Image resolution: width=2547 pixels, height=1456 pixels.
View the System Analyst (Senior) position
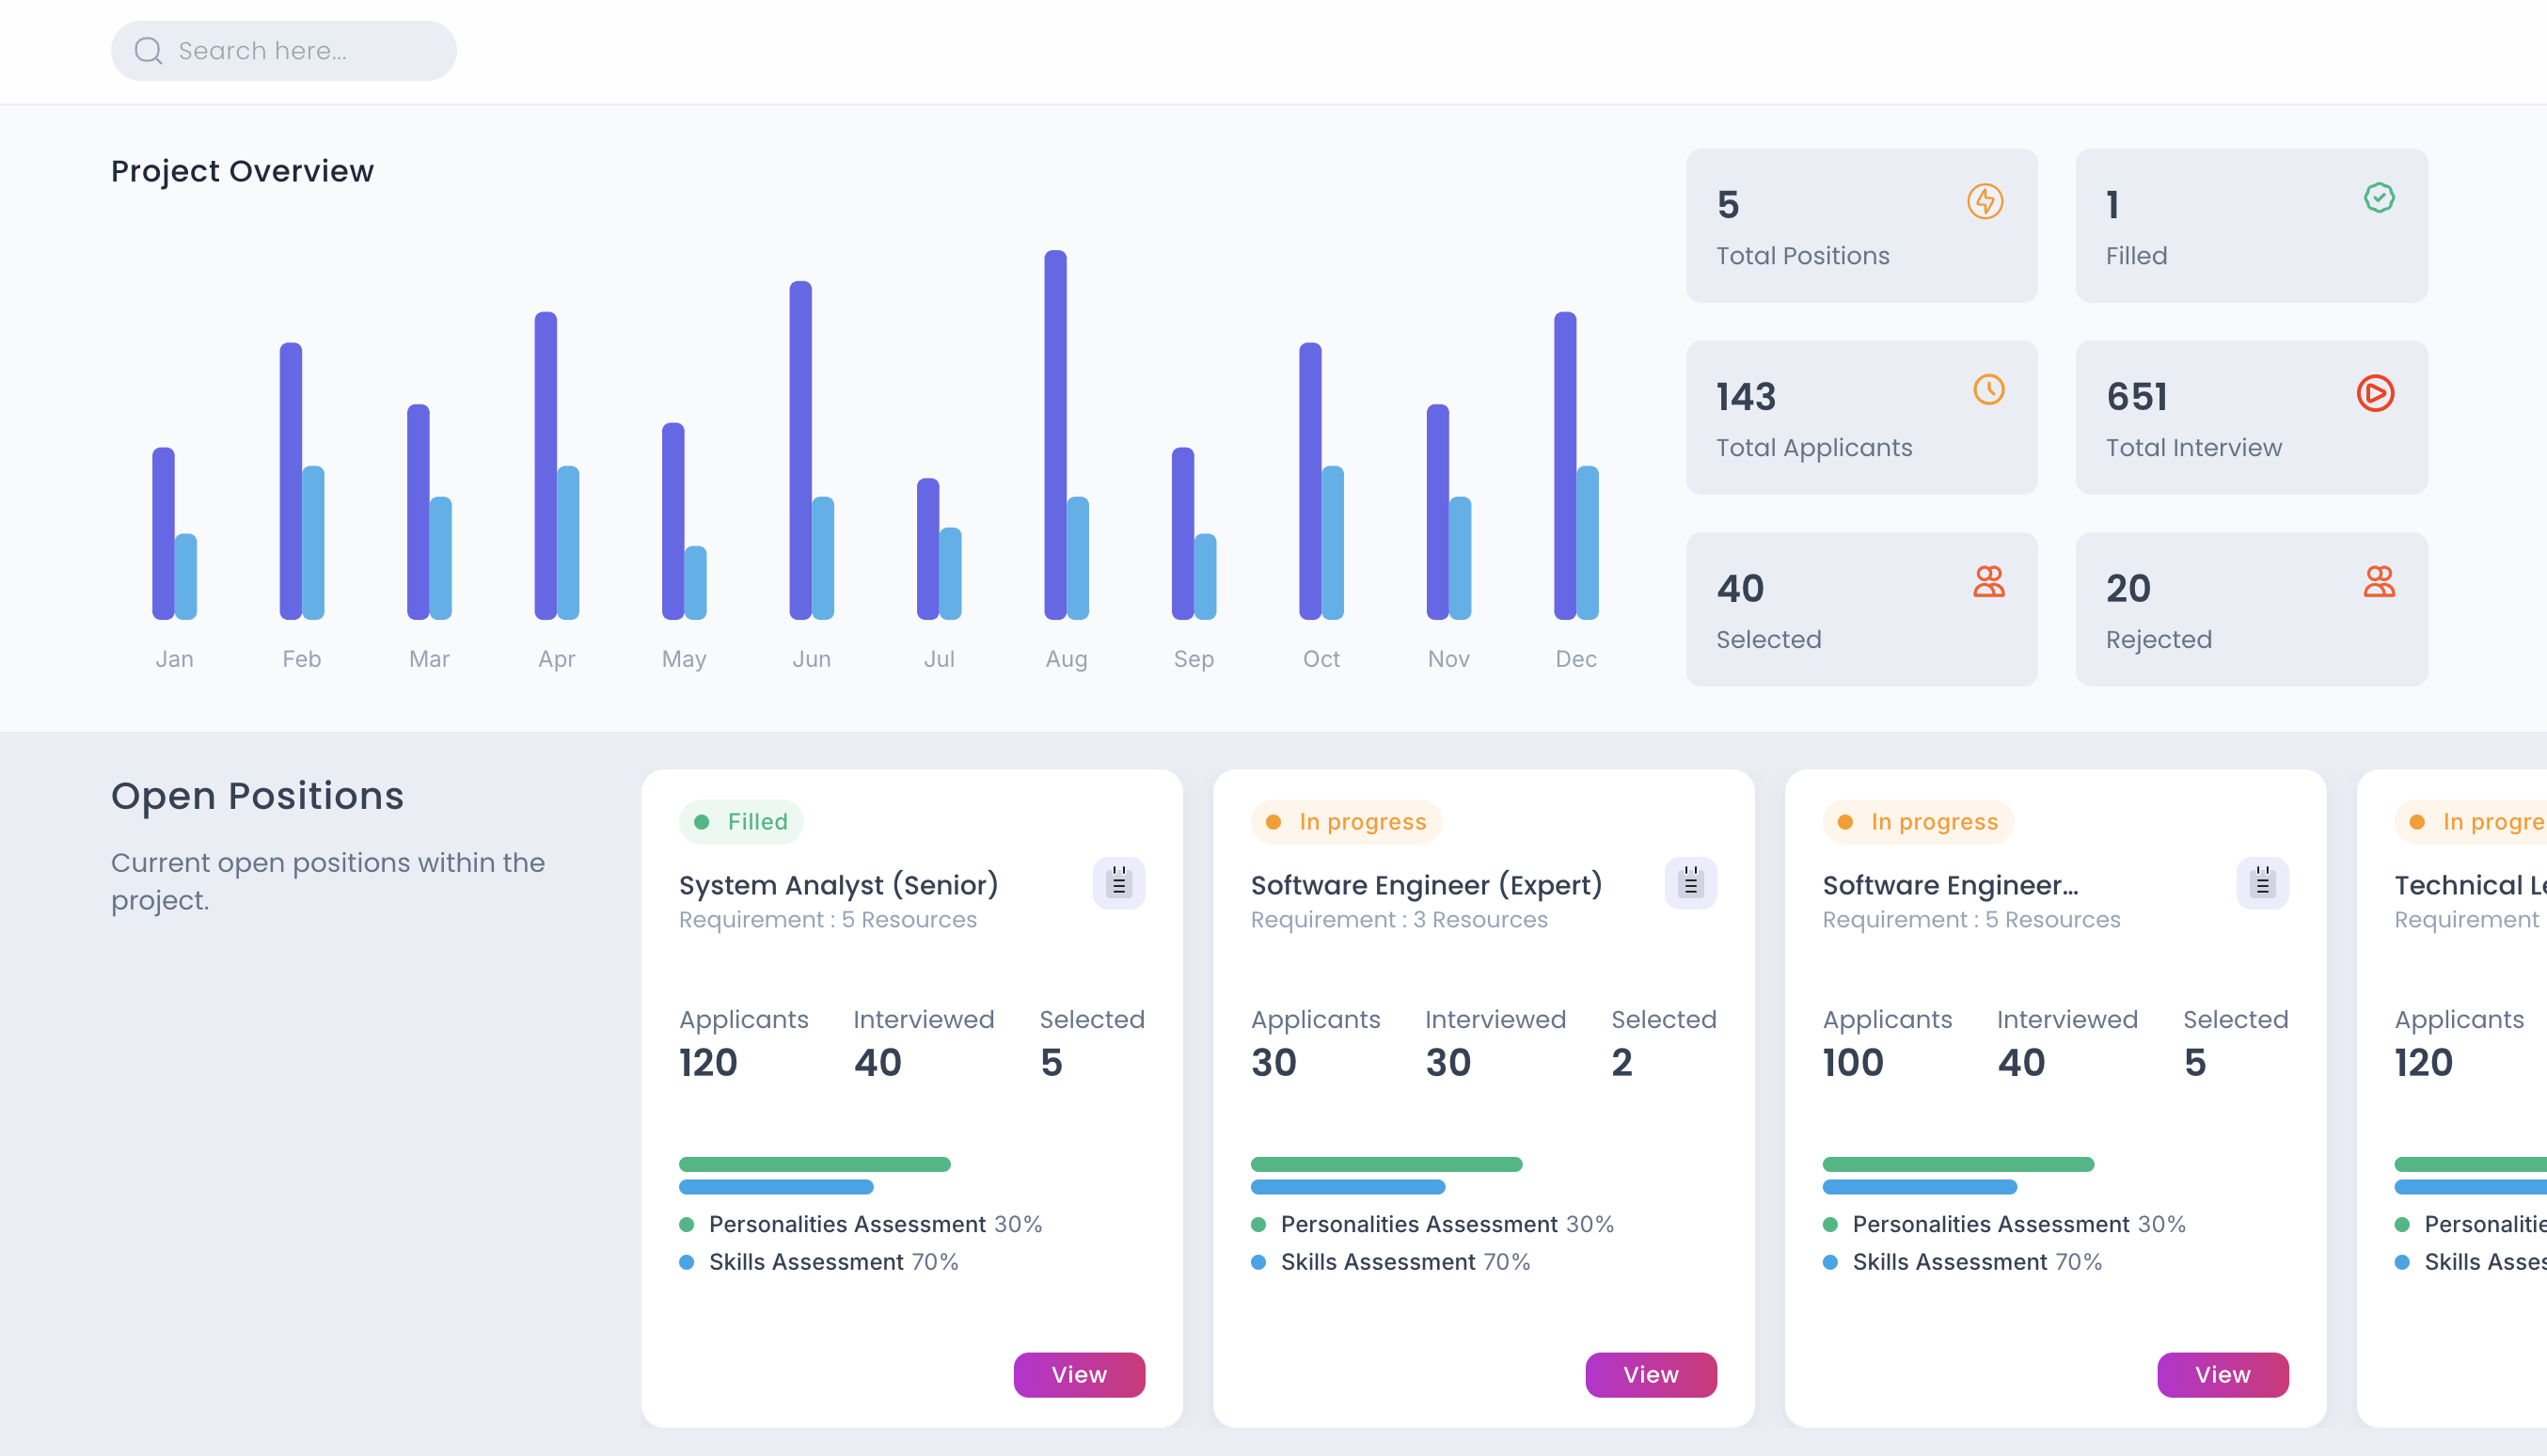tap(1079, 1375)
